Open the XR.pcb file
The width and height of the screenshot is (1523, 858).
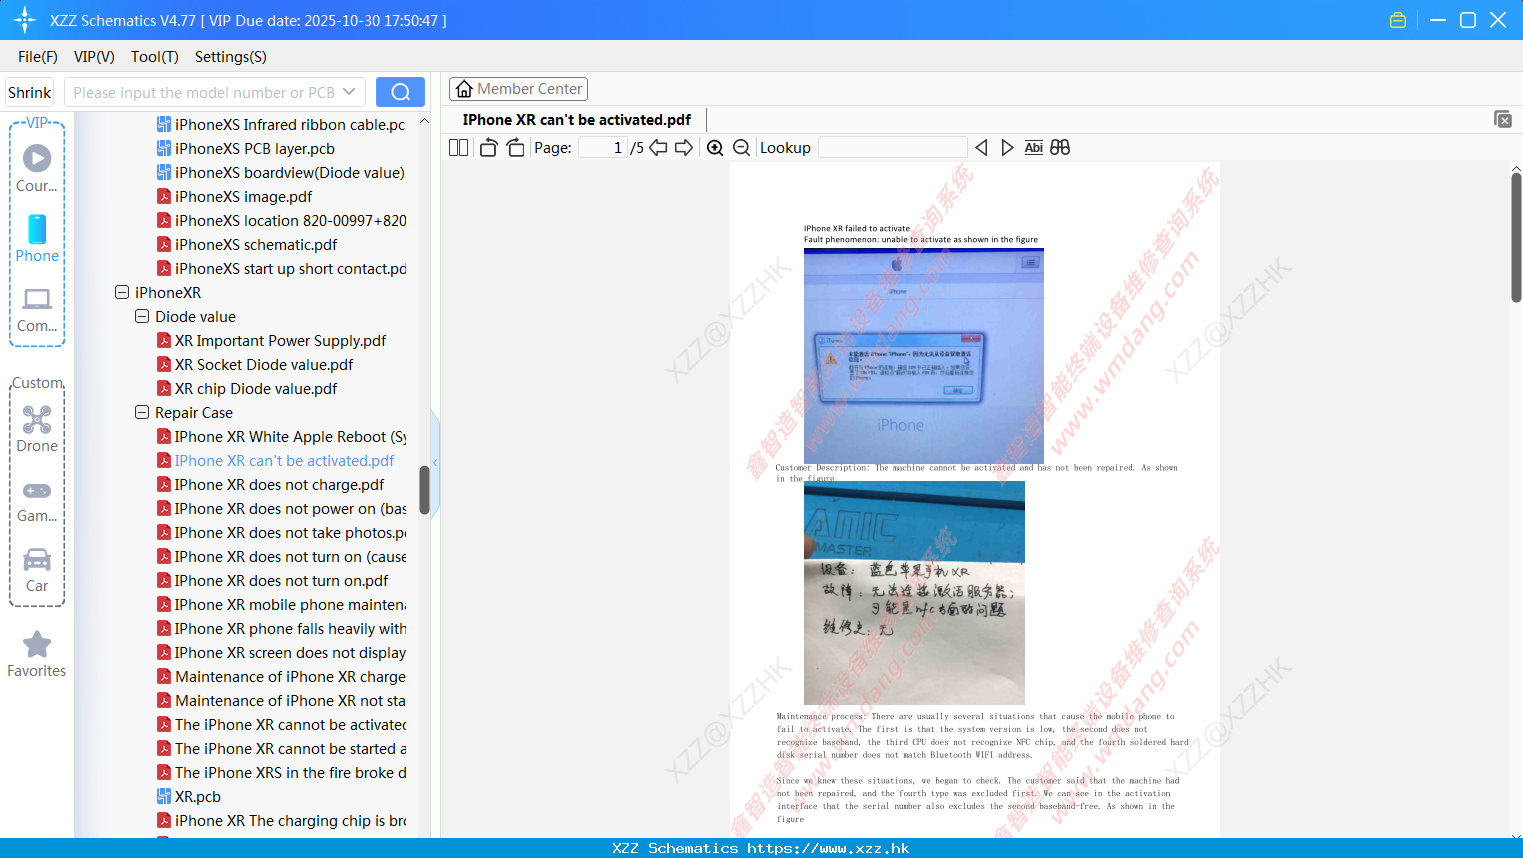point(197,796)
